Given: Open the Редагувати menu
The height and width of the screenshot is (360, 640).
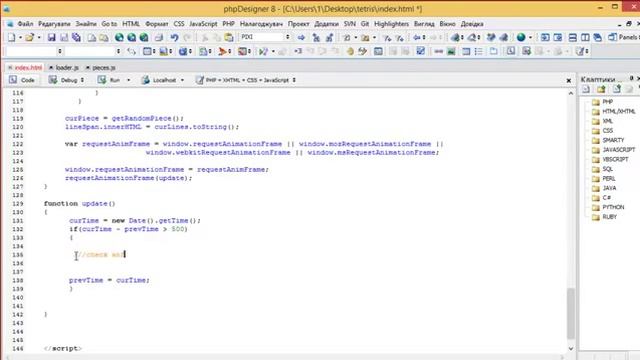Looking at the screenshot, I should [54, 24].
